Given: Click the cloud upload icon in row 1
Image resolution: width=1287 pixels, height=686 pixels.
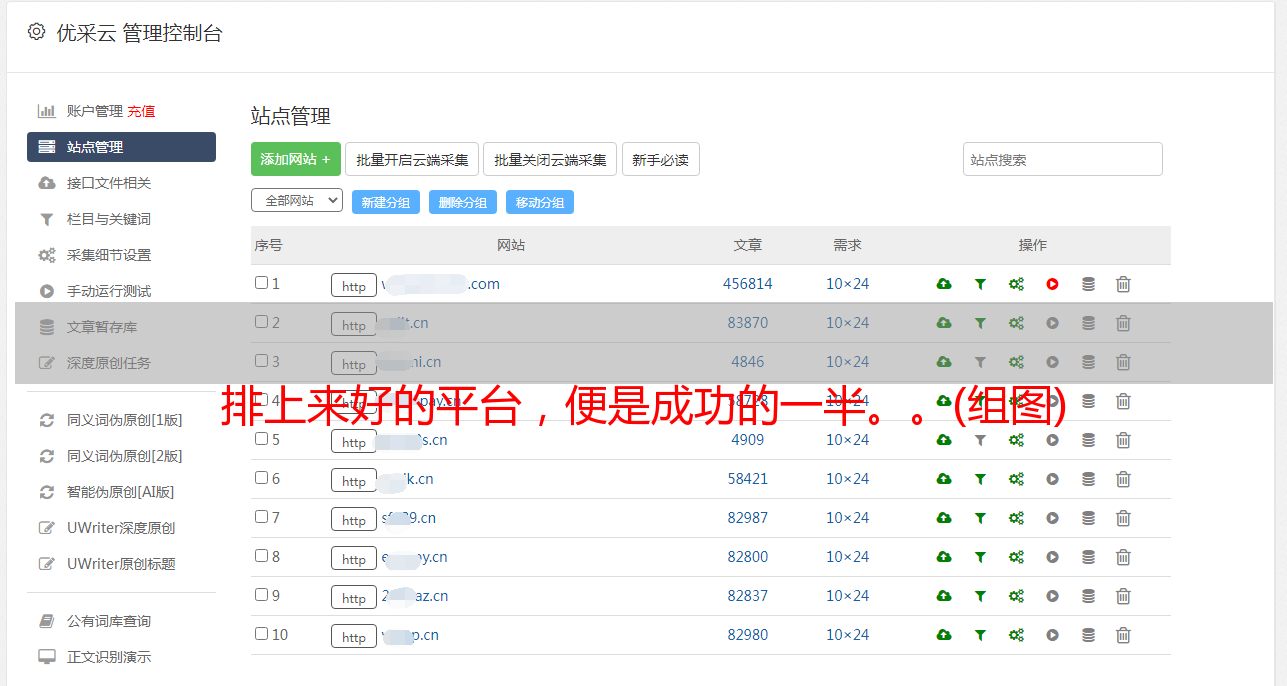Looking at the screenshot, I should pos(944,284).
